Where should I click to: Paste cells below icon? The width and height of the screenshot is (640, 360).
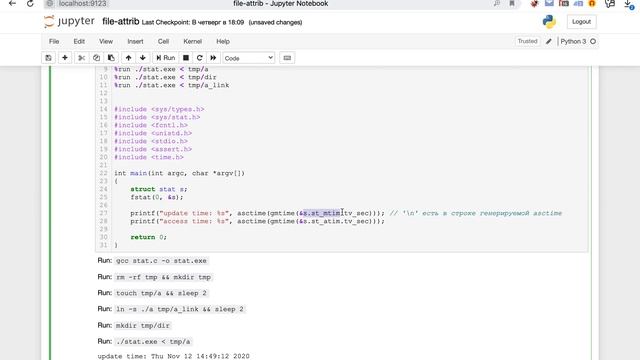click(111, 58)
